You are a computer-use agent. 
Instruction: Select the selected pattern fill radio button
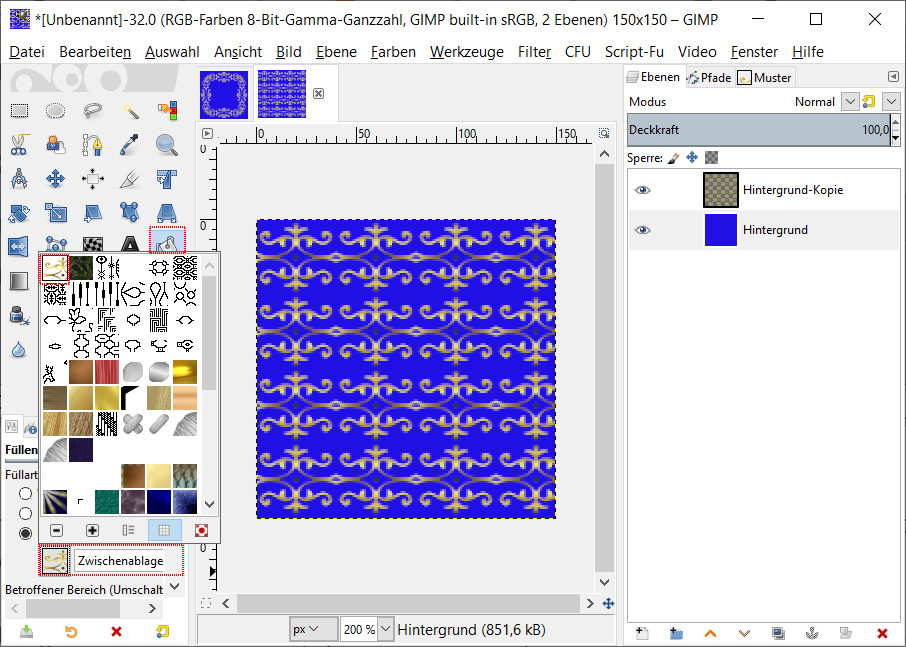tap(25, 533)
